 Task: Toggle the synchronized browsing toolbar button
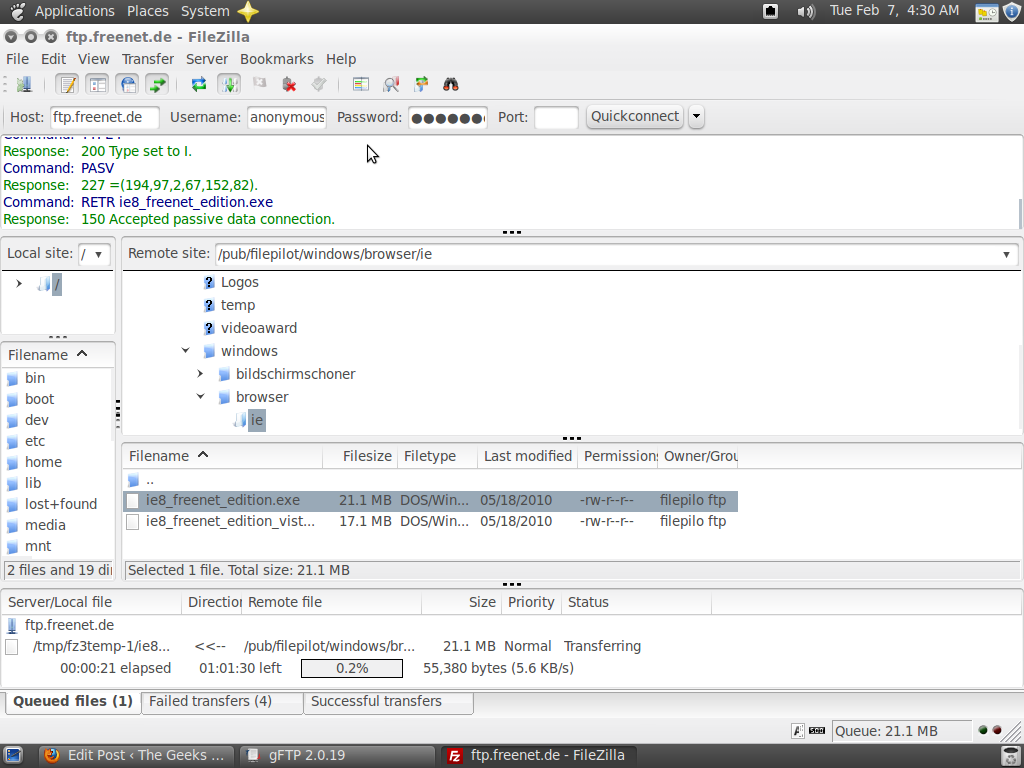[421, 84]
